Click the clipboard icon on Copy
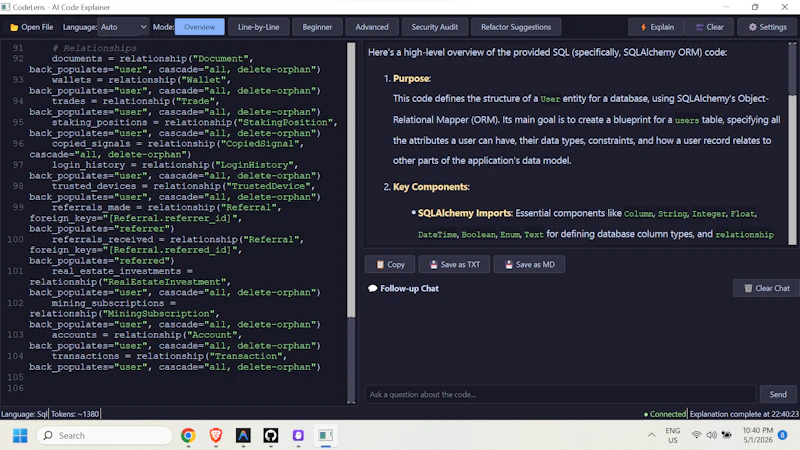Viewport: 800px width, 450px height. tap(380, 264)
